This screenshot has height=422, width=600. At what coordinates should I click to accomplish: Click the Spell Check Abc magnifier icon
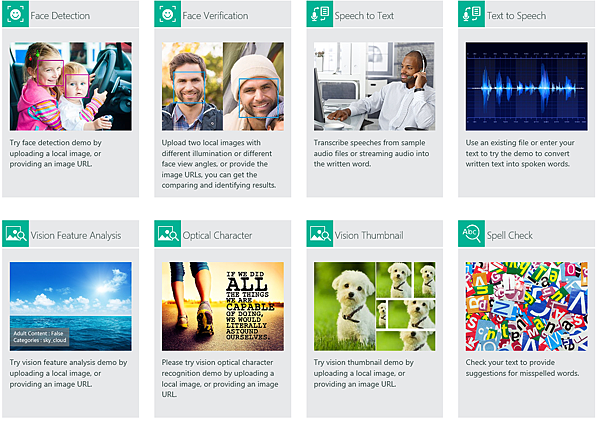471,233
